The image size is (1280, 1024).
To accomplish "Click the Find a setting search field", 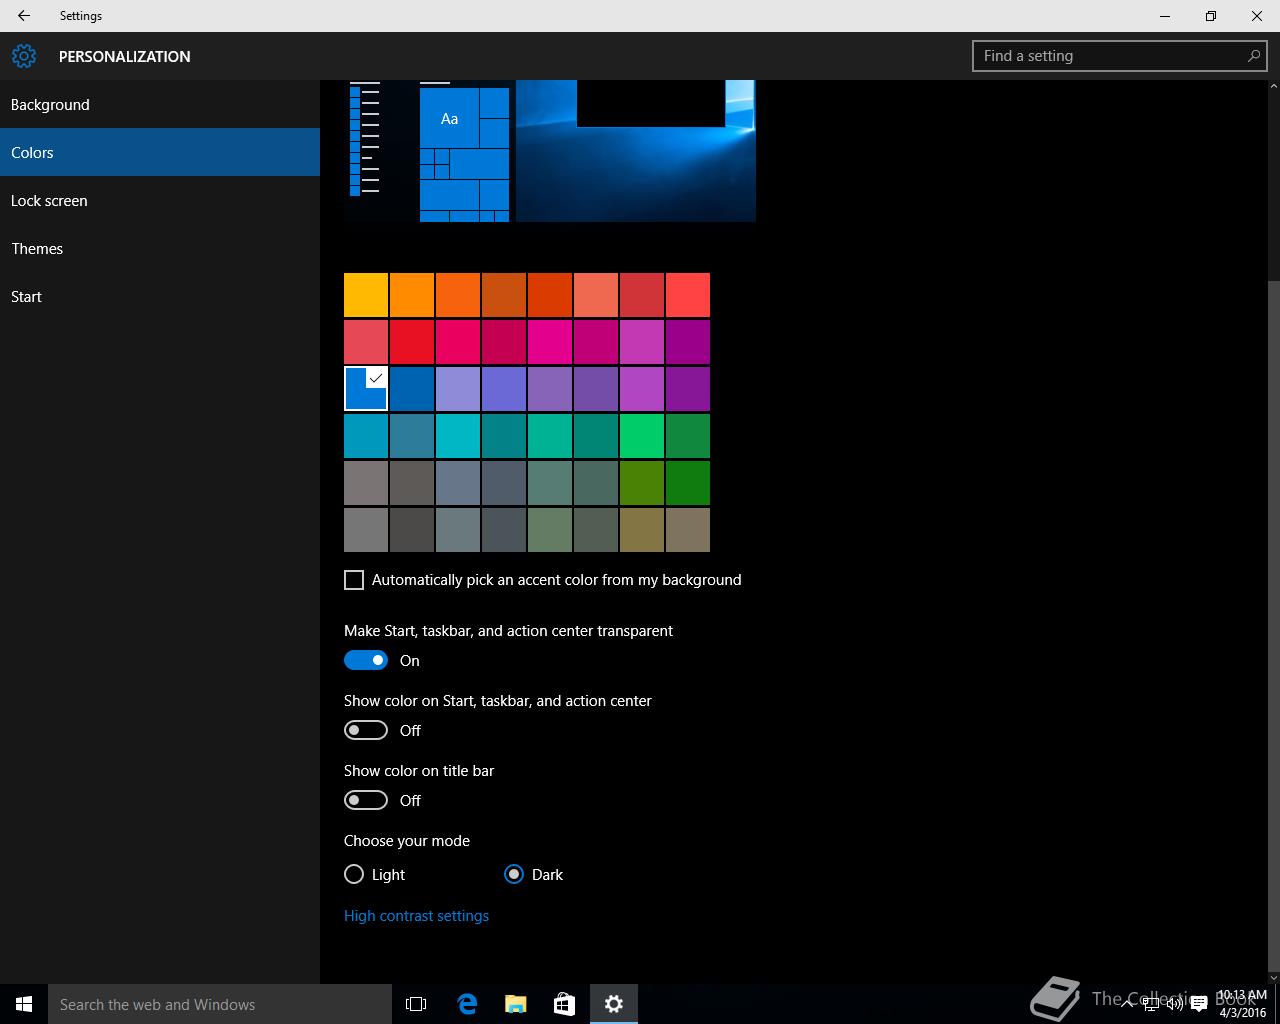I will (1120, 56).
